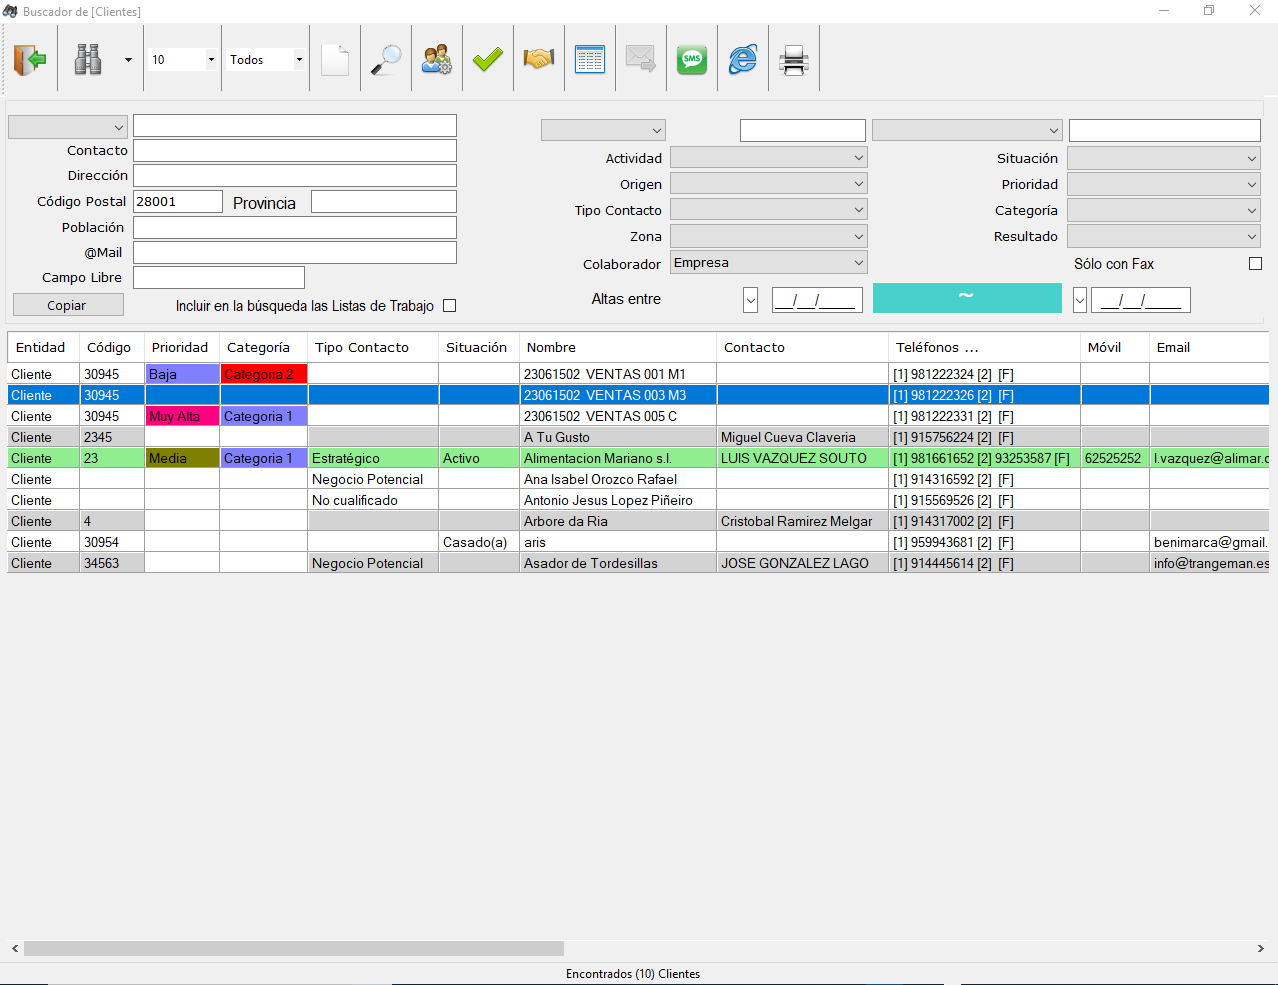Screen dimensions: 1278x985
Task: Click the Email column header
Action: 1209,347
